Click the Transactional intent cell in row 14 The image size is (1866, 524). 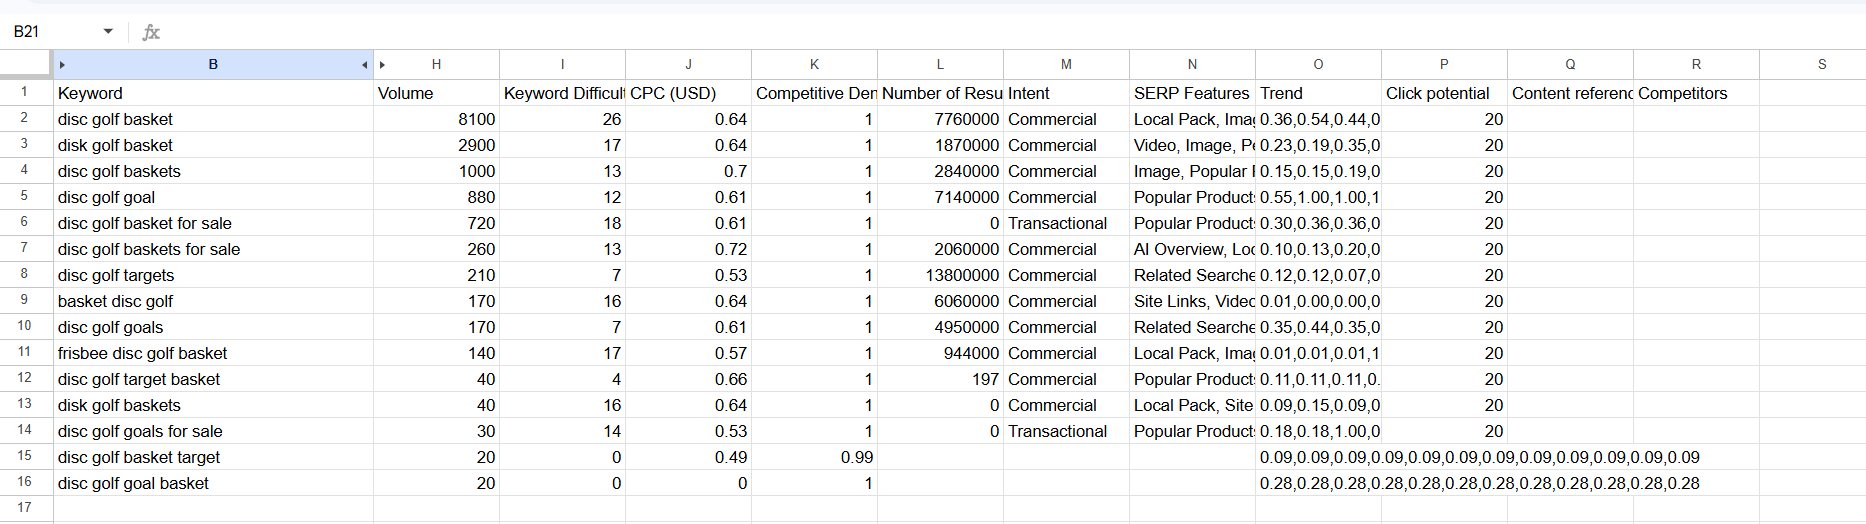[x=1066, y=431]
